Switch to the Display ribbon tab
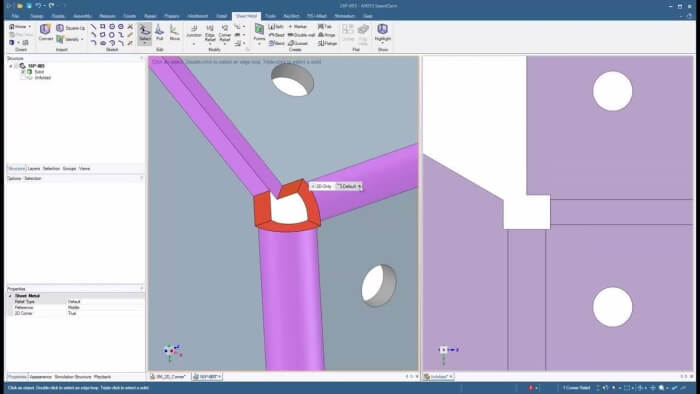The width and height of the screenshot is (700, 394). pos(58,16)
